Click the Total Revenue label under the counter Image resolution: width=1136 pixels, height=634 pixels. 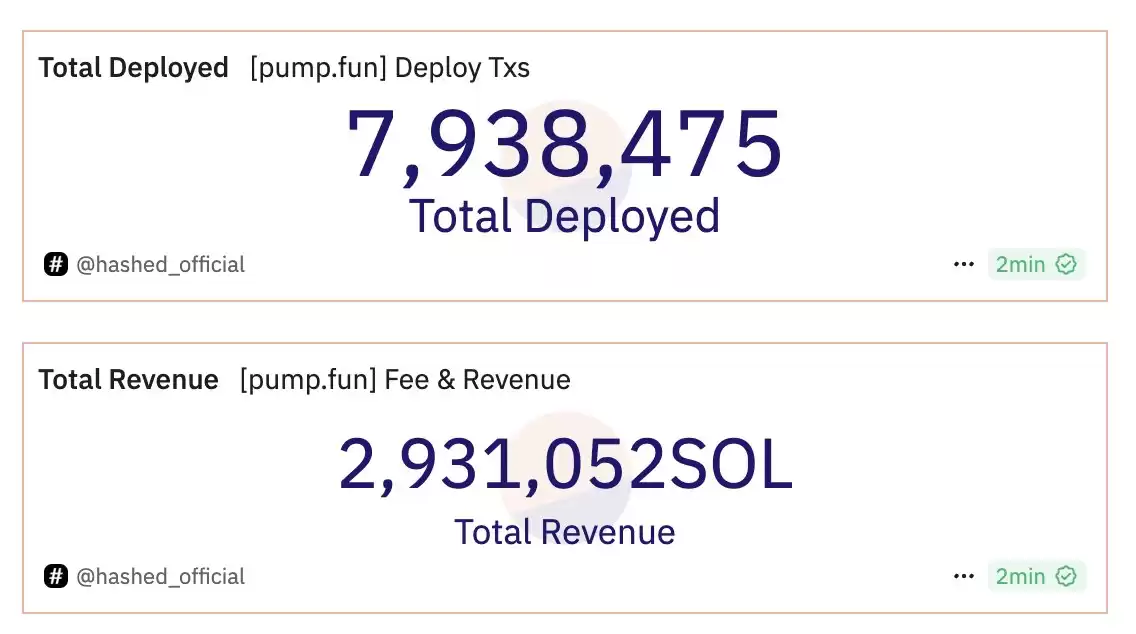click(564, 533)
